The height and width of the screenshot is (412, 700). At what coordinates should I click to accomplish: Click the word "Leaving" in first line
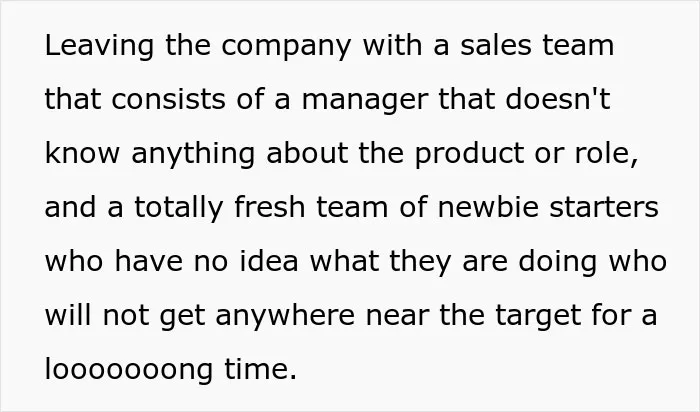tap(99, 46)
